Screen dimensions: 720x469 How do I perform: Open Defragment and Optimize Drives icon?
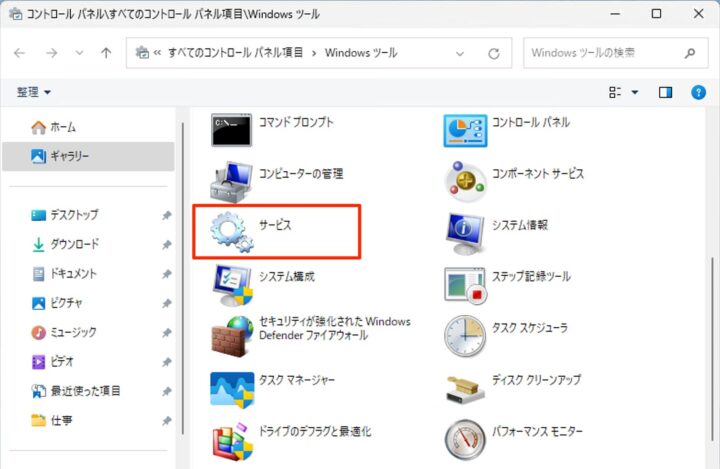[x=232, y=441]
